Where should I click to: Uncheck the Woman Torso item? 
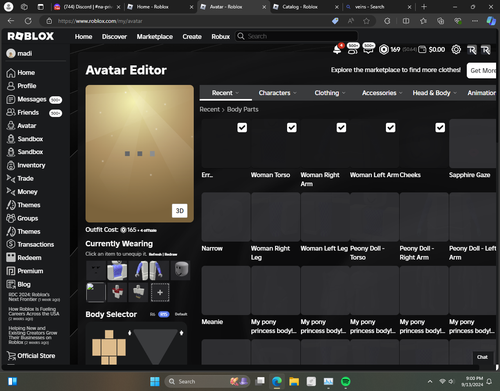(x=292, y=128)
